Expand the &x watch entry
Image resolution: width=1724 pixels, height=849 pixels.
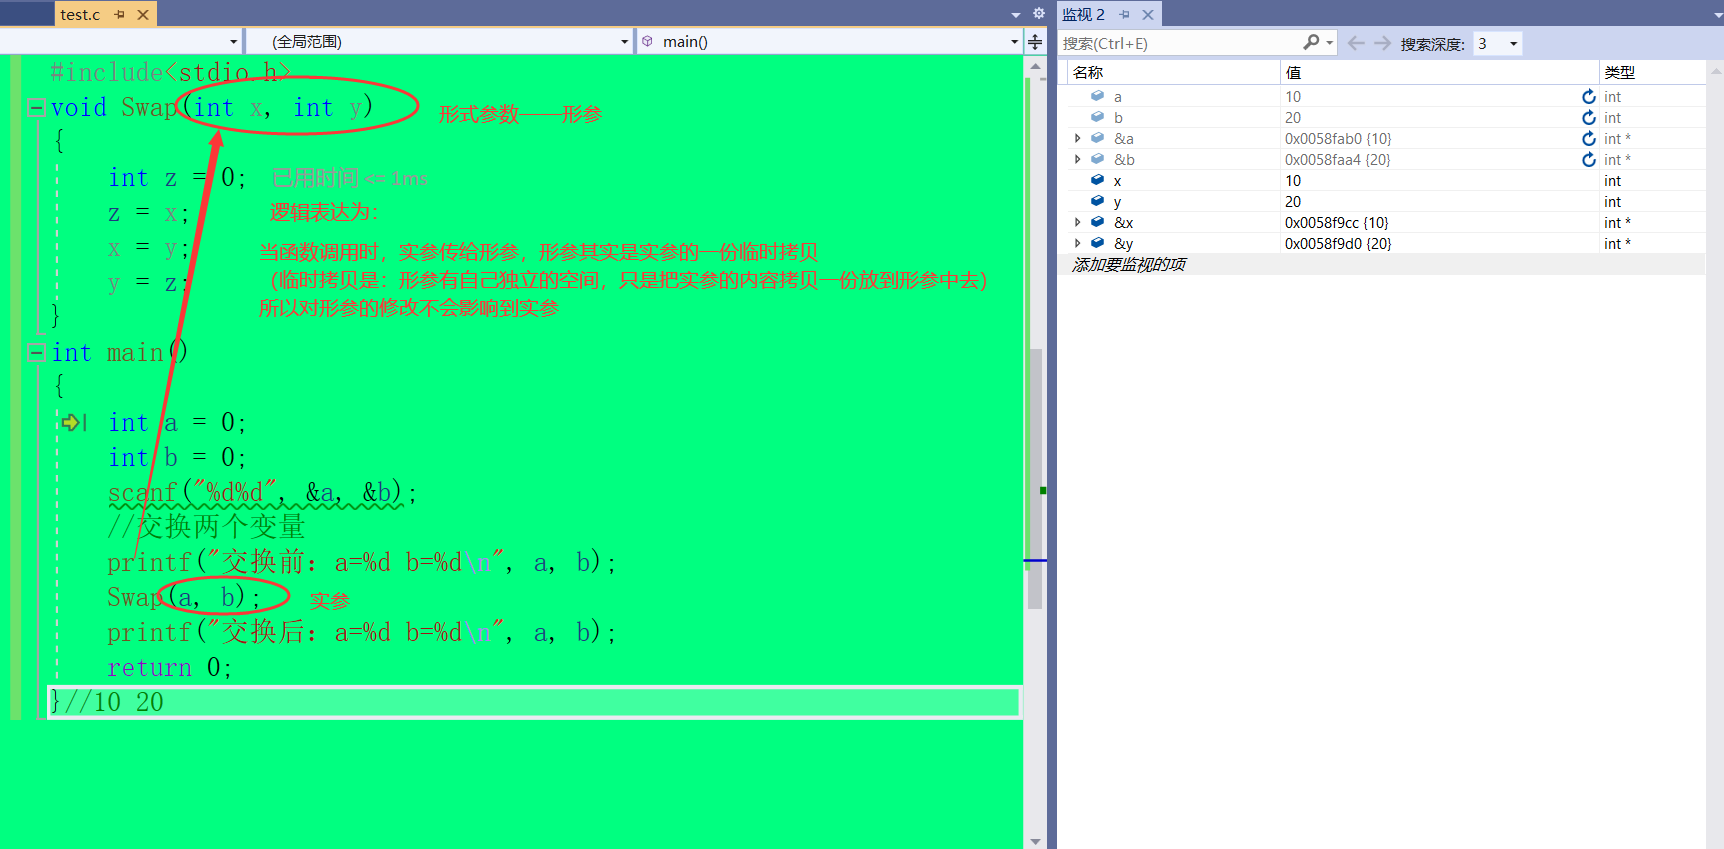pyautogui.click(x=1077, y=222)
